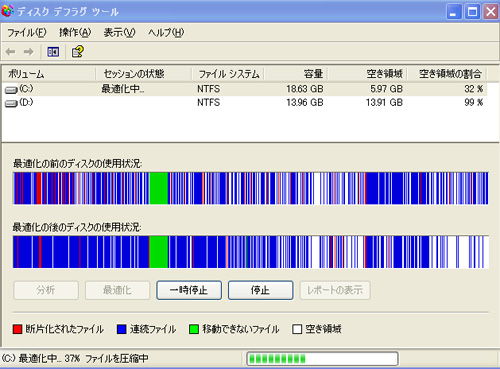
Task: Sort by 空き領域 column header
Action: (368, 74)
